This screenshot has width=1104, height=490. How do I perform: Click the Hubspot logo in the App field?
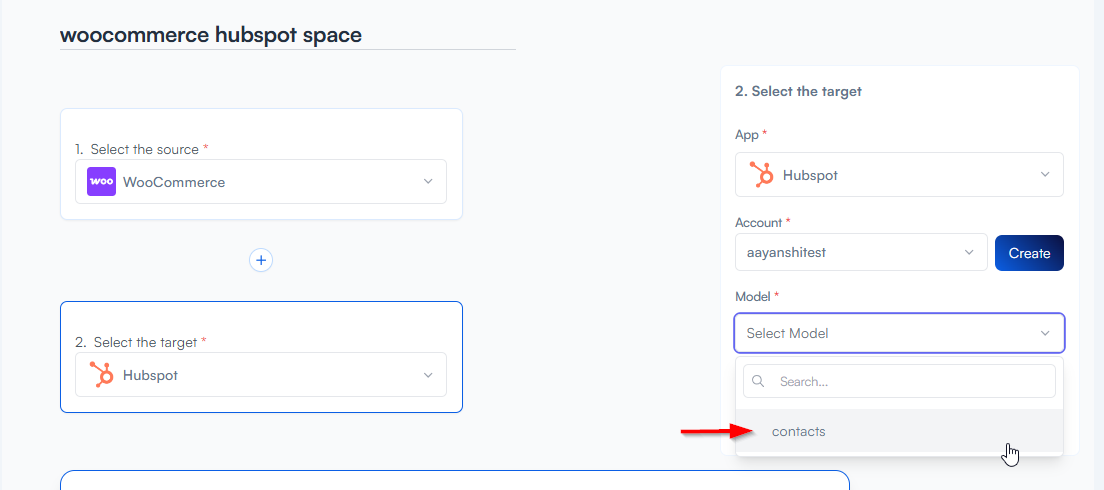761,175
